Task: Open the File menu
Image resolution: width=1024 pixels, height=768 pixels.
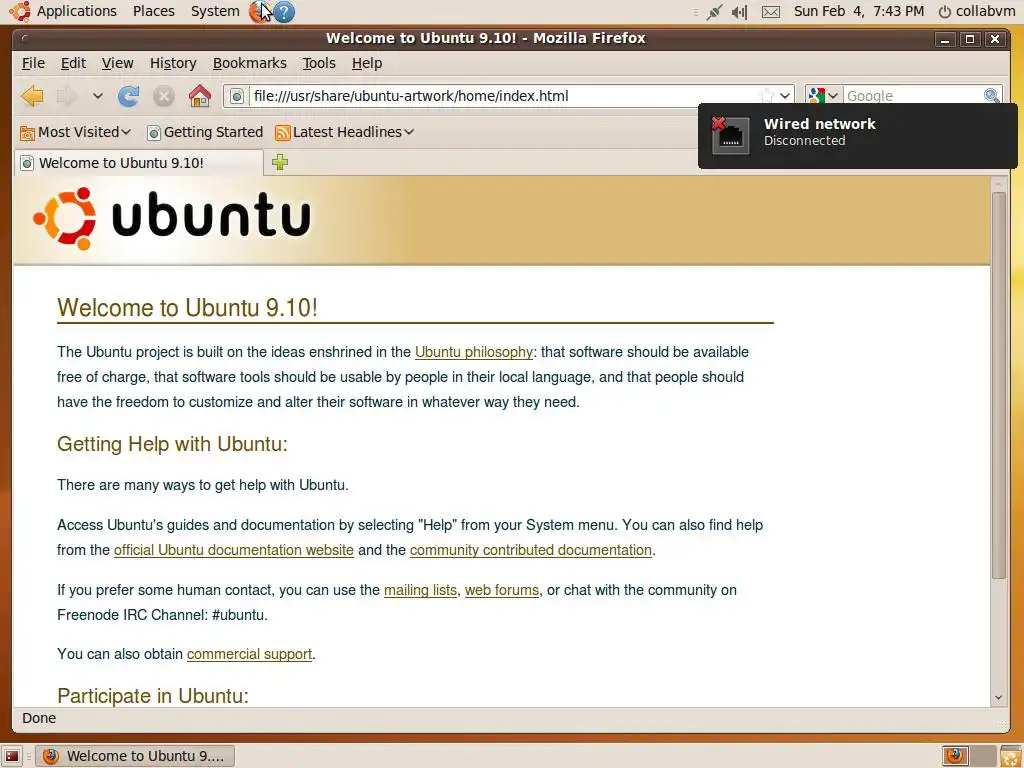Action: pos(33,63)
